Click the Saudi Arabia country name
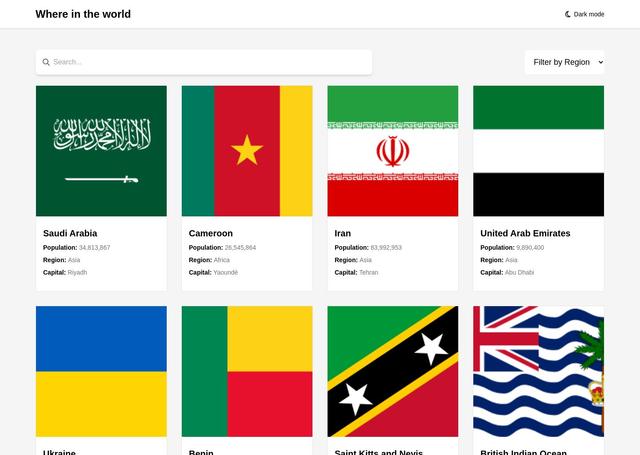 pyautogui.click(x=70, y=233)
